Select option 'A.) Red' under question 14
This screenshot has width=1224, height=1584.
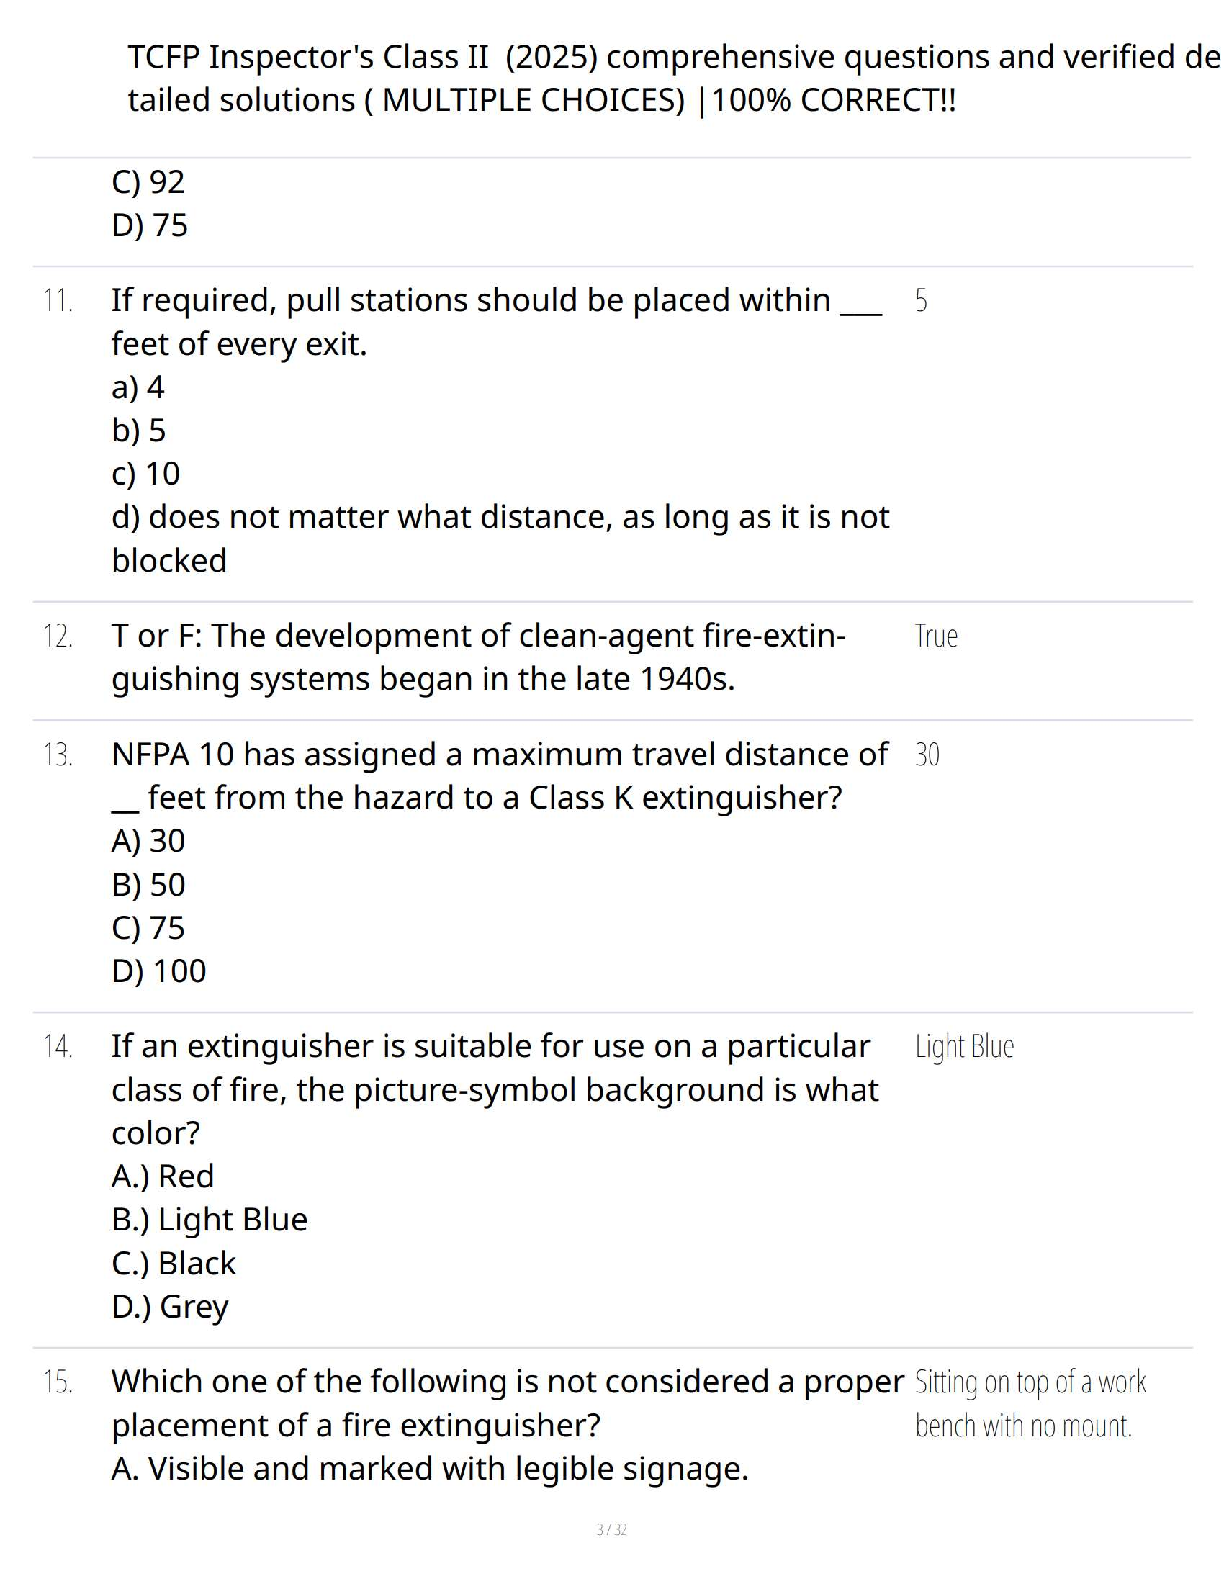click(162, 1176)
